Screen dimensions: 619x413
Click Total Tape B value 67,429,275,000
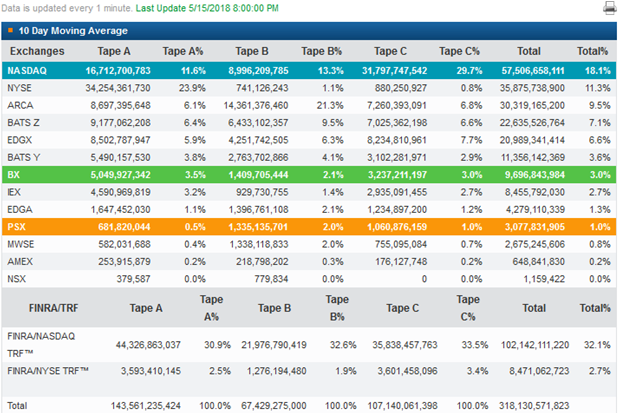click(274, 406)
